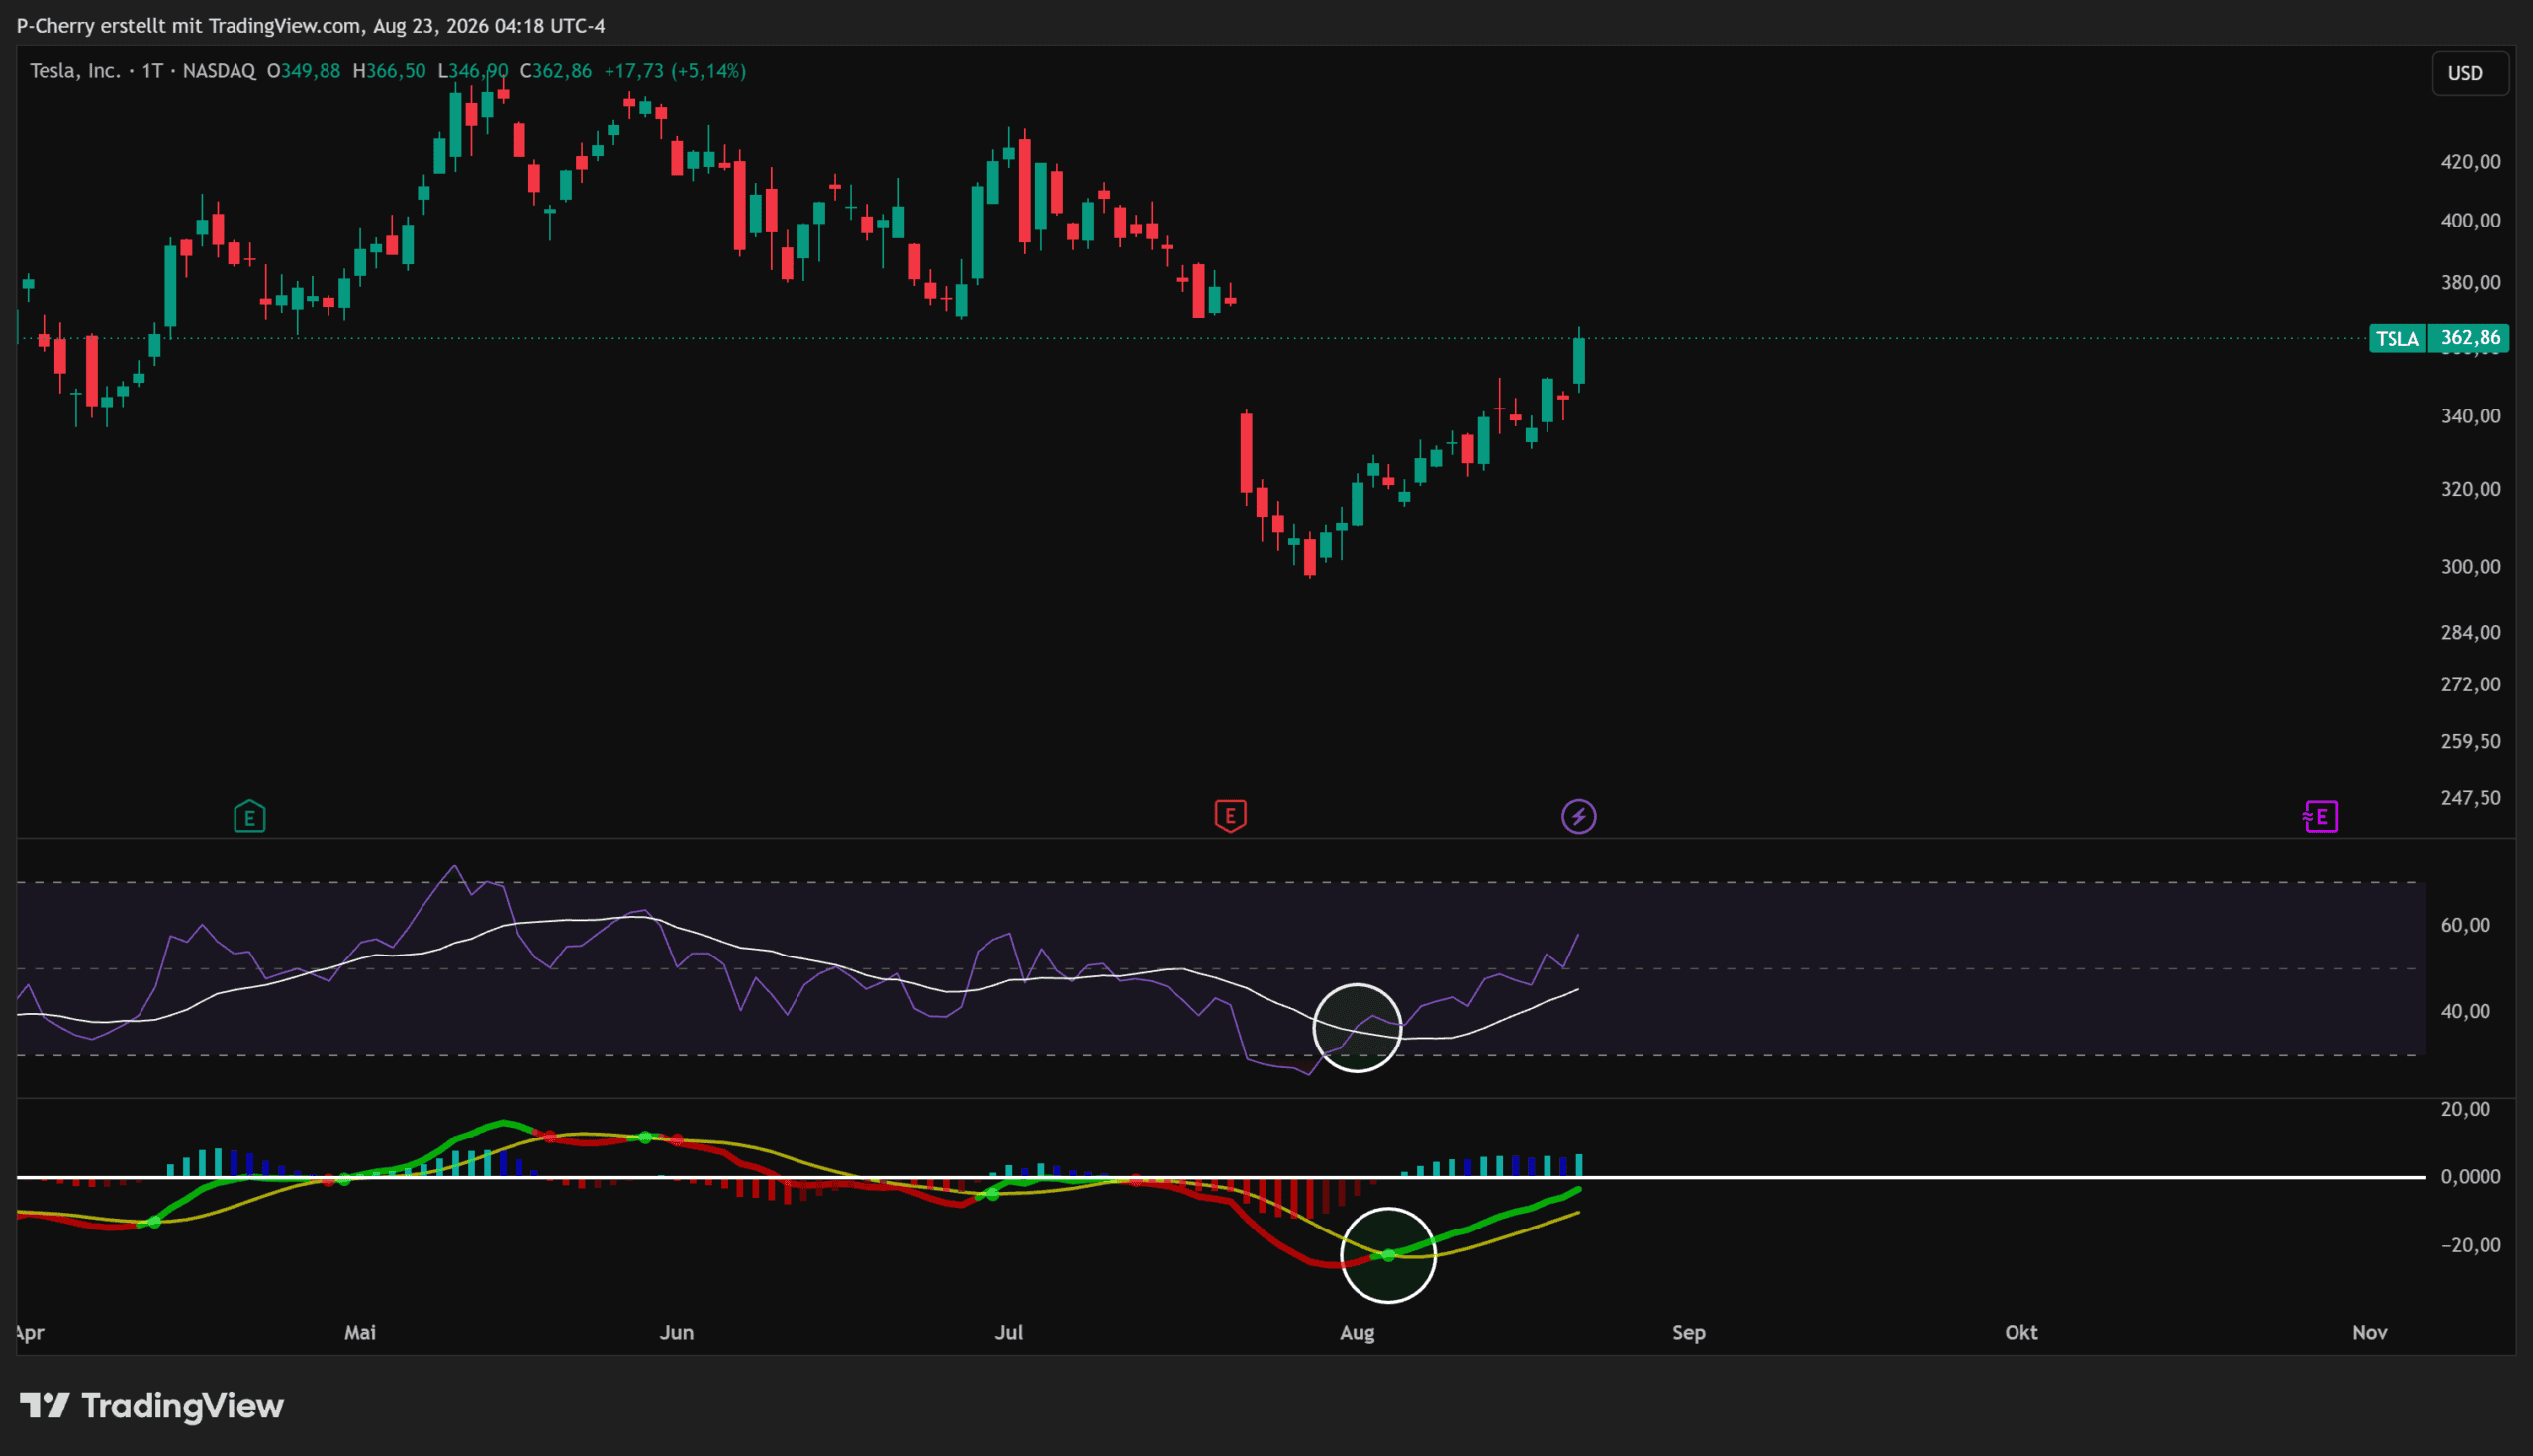The width and height of the screenshot is (2533, 1456).
Task: Click the Jun label on time axis
Action: pos(677,1333)
